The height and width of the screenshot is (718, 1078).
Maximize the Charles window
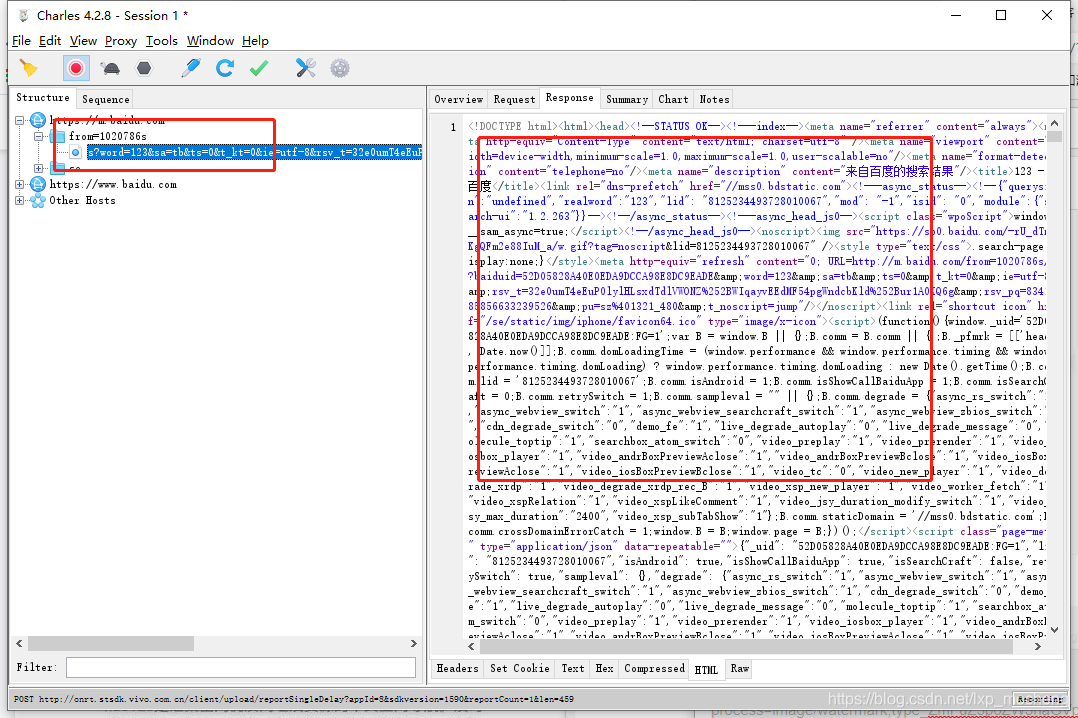(x=1001, y=15)
